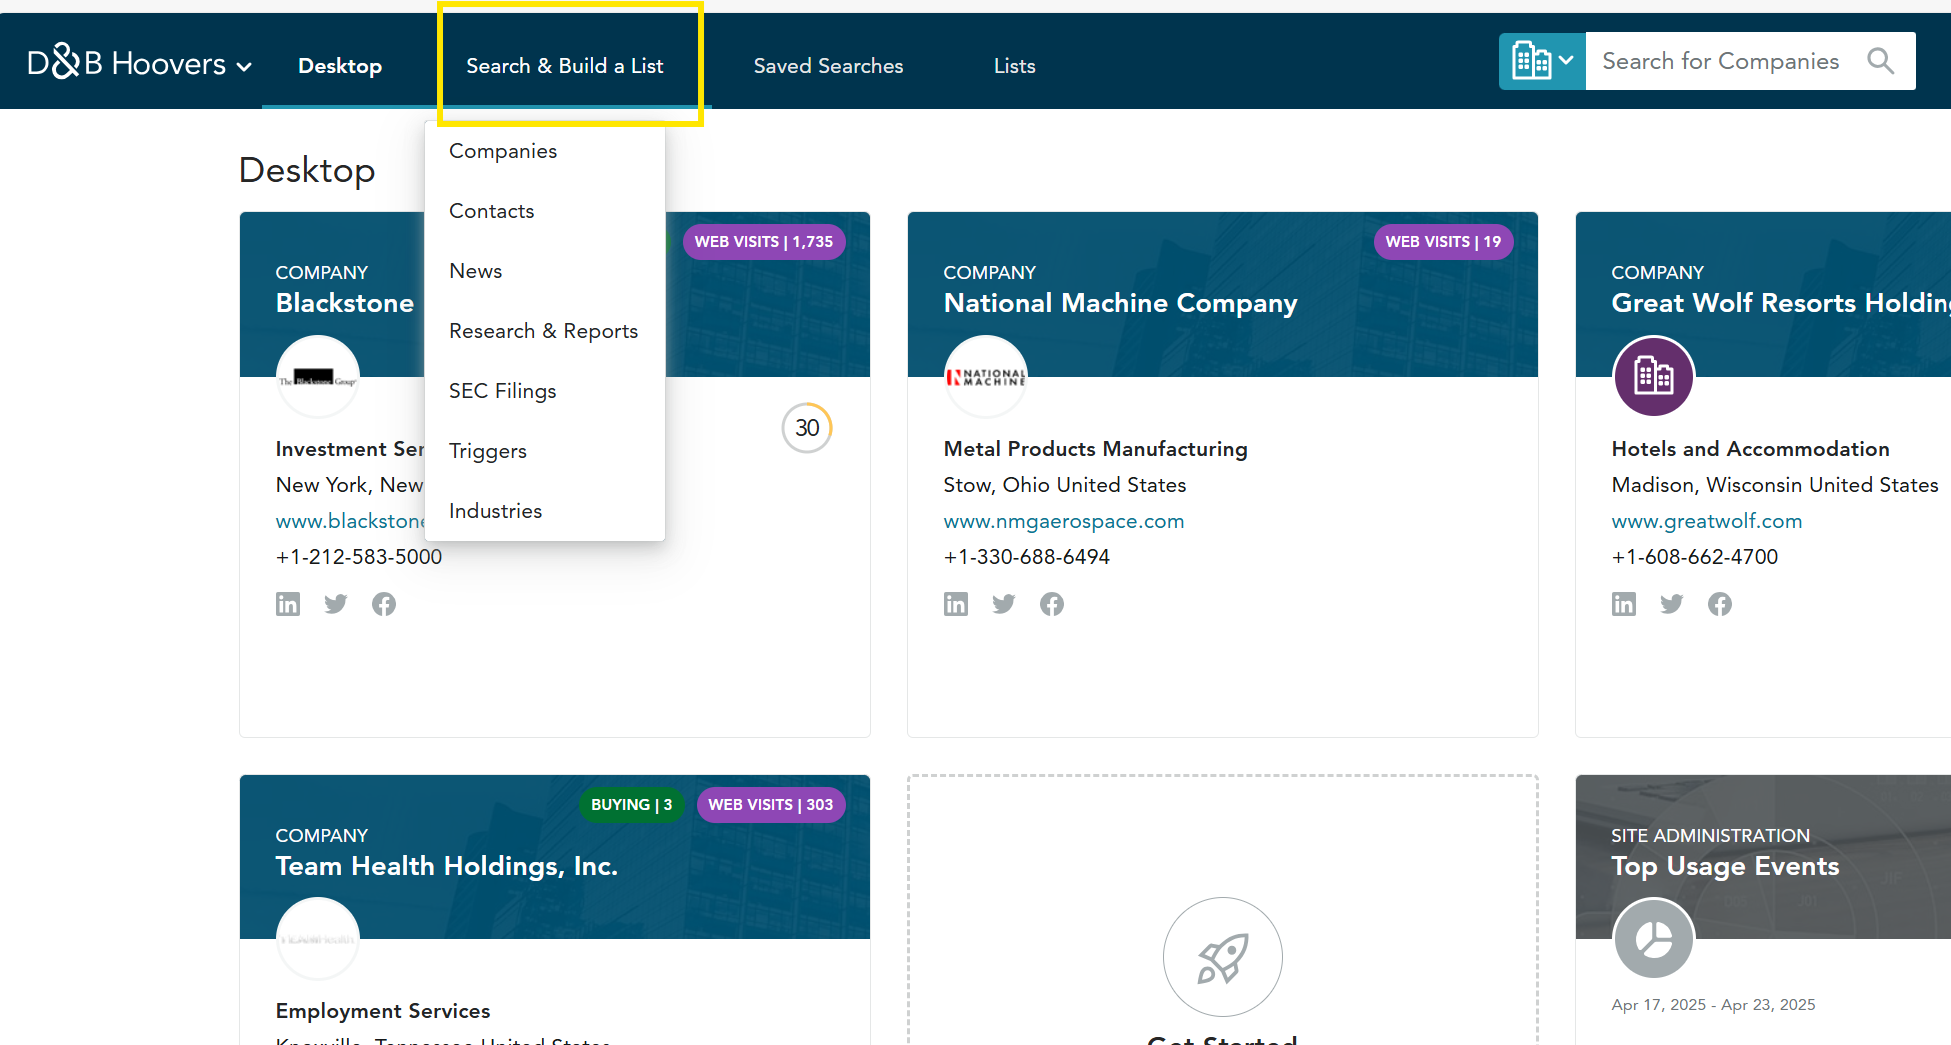Image resolution: width=1951 pixels, height=1045 pixels.
Task: Open Blackstone's Facebook icon
Action: click(x=384, y=604)
